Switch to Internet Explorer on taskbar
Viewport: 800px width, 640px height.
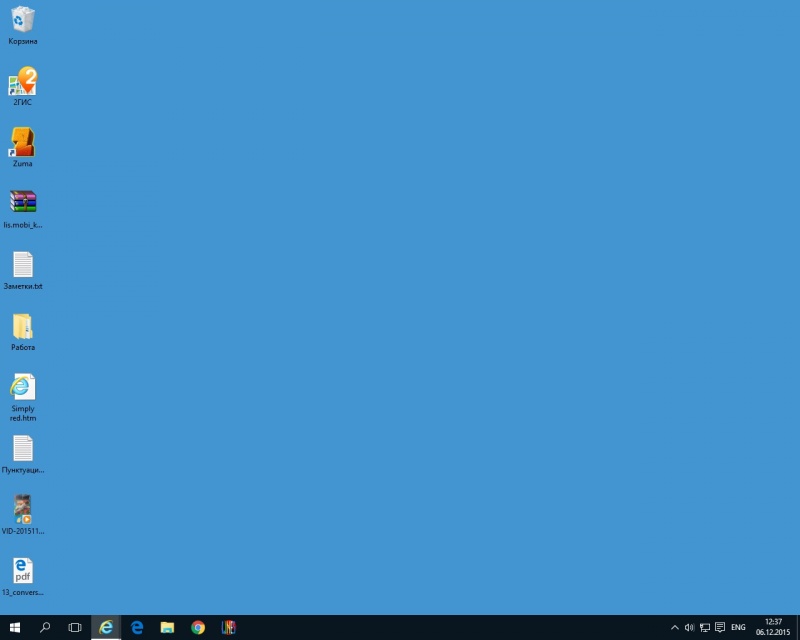click(106, 627)
